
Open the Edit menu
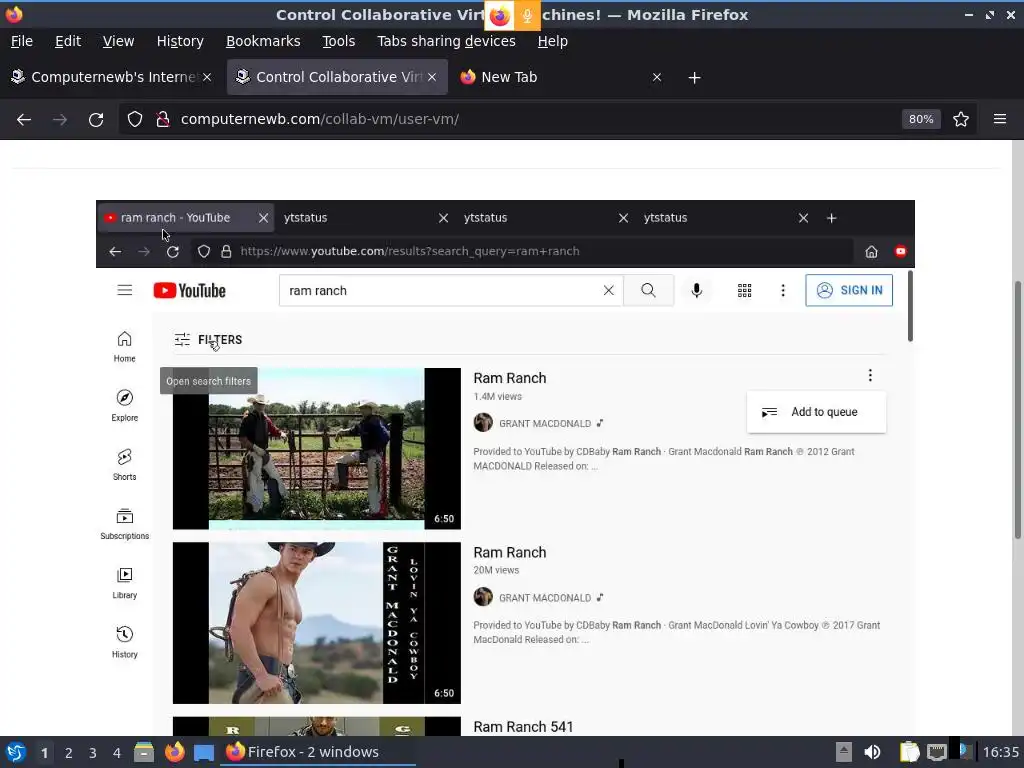[68, 41]
